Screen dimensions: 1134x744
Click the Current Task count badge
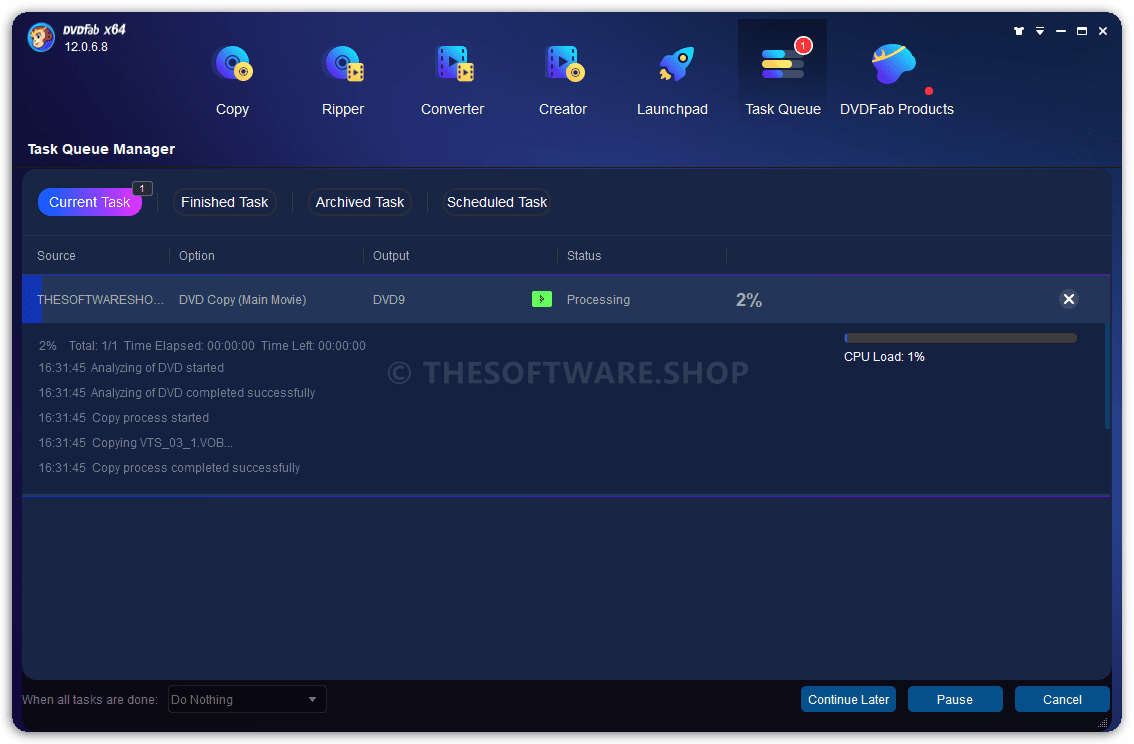coord(142,189)
